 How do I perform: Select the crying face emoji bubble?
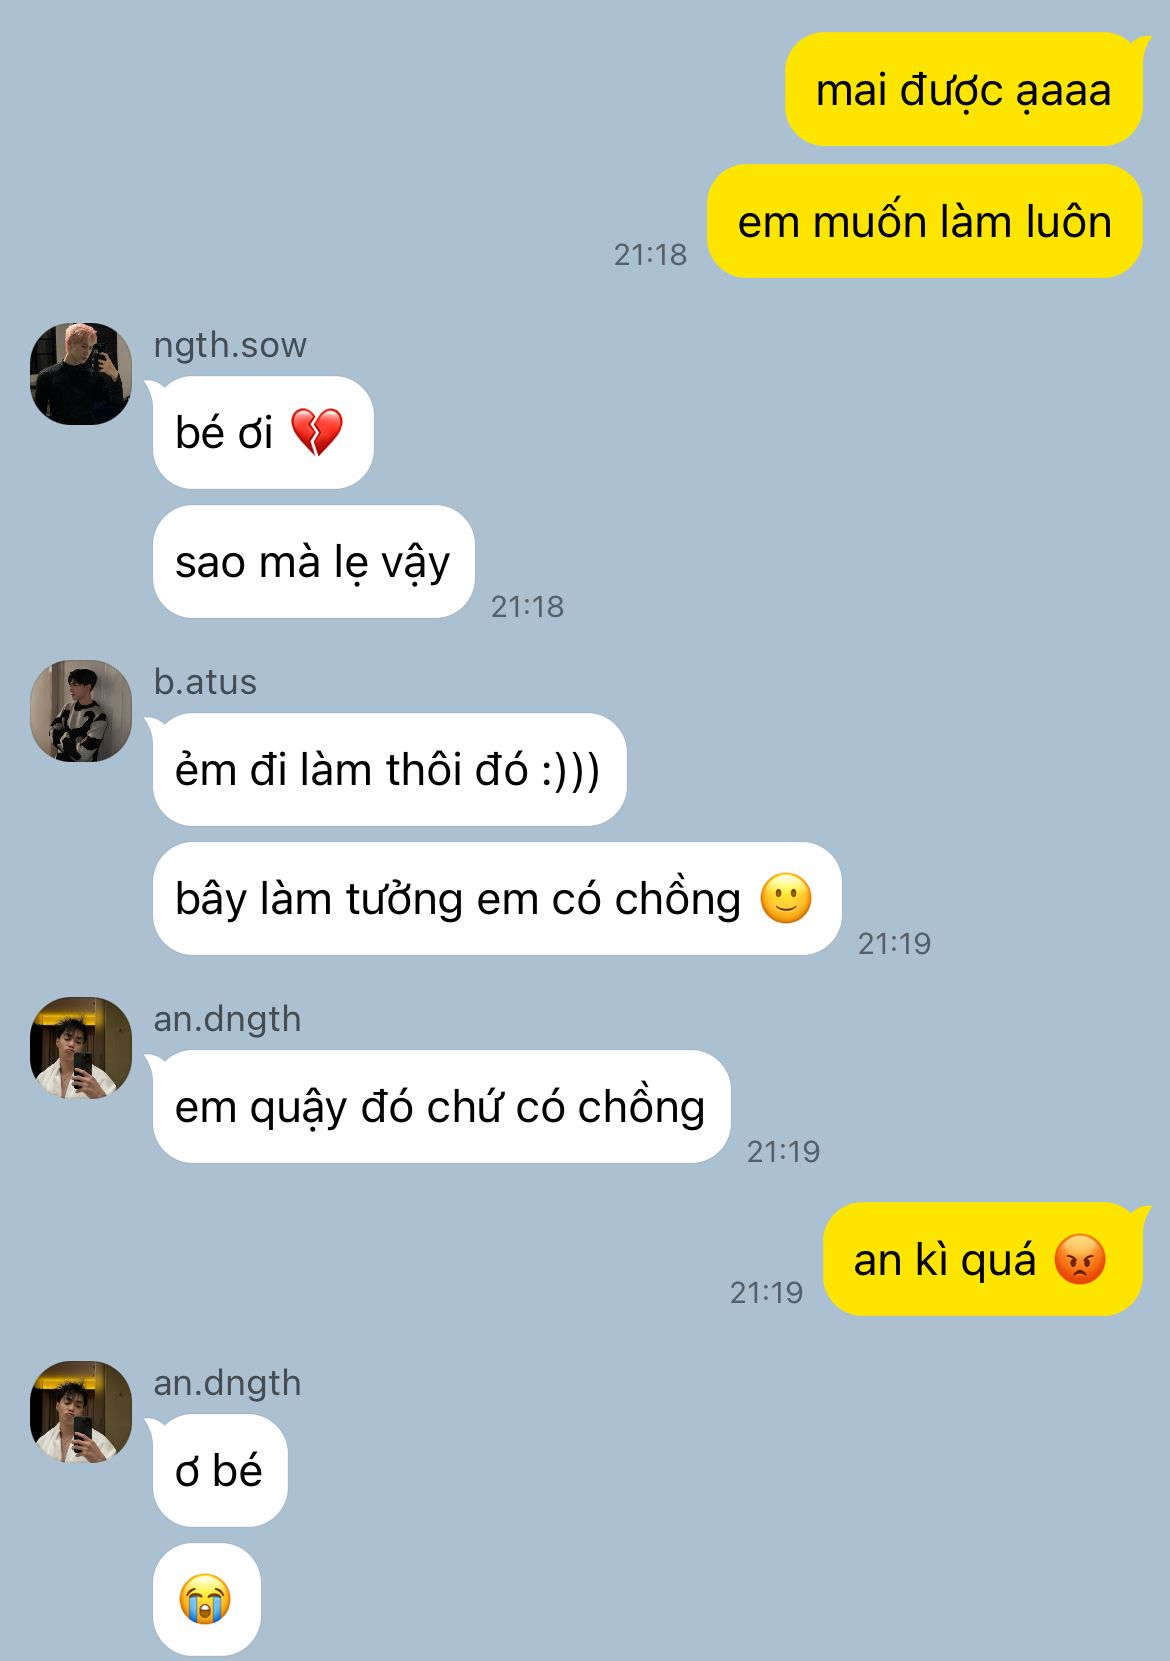(x=206, y=1599)
